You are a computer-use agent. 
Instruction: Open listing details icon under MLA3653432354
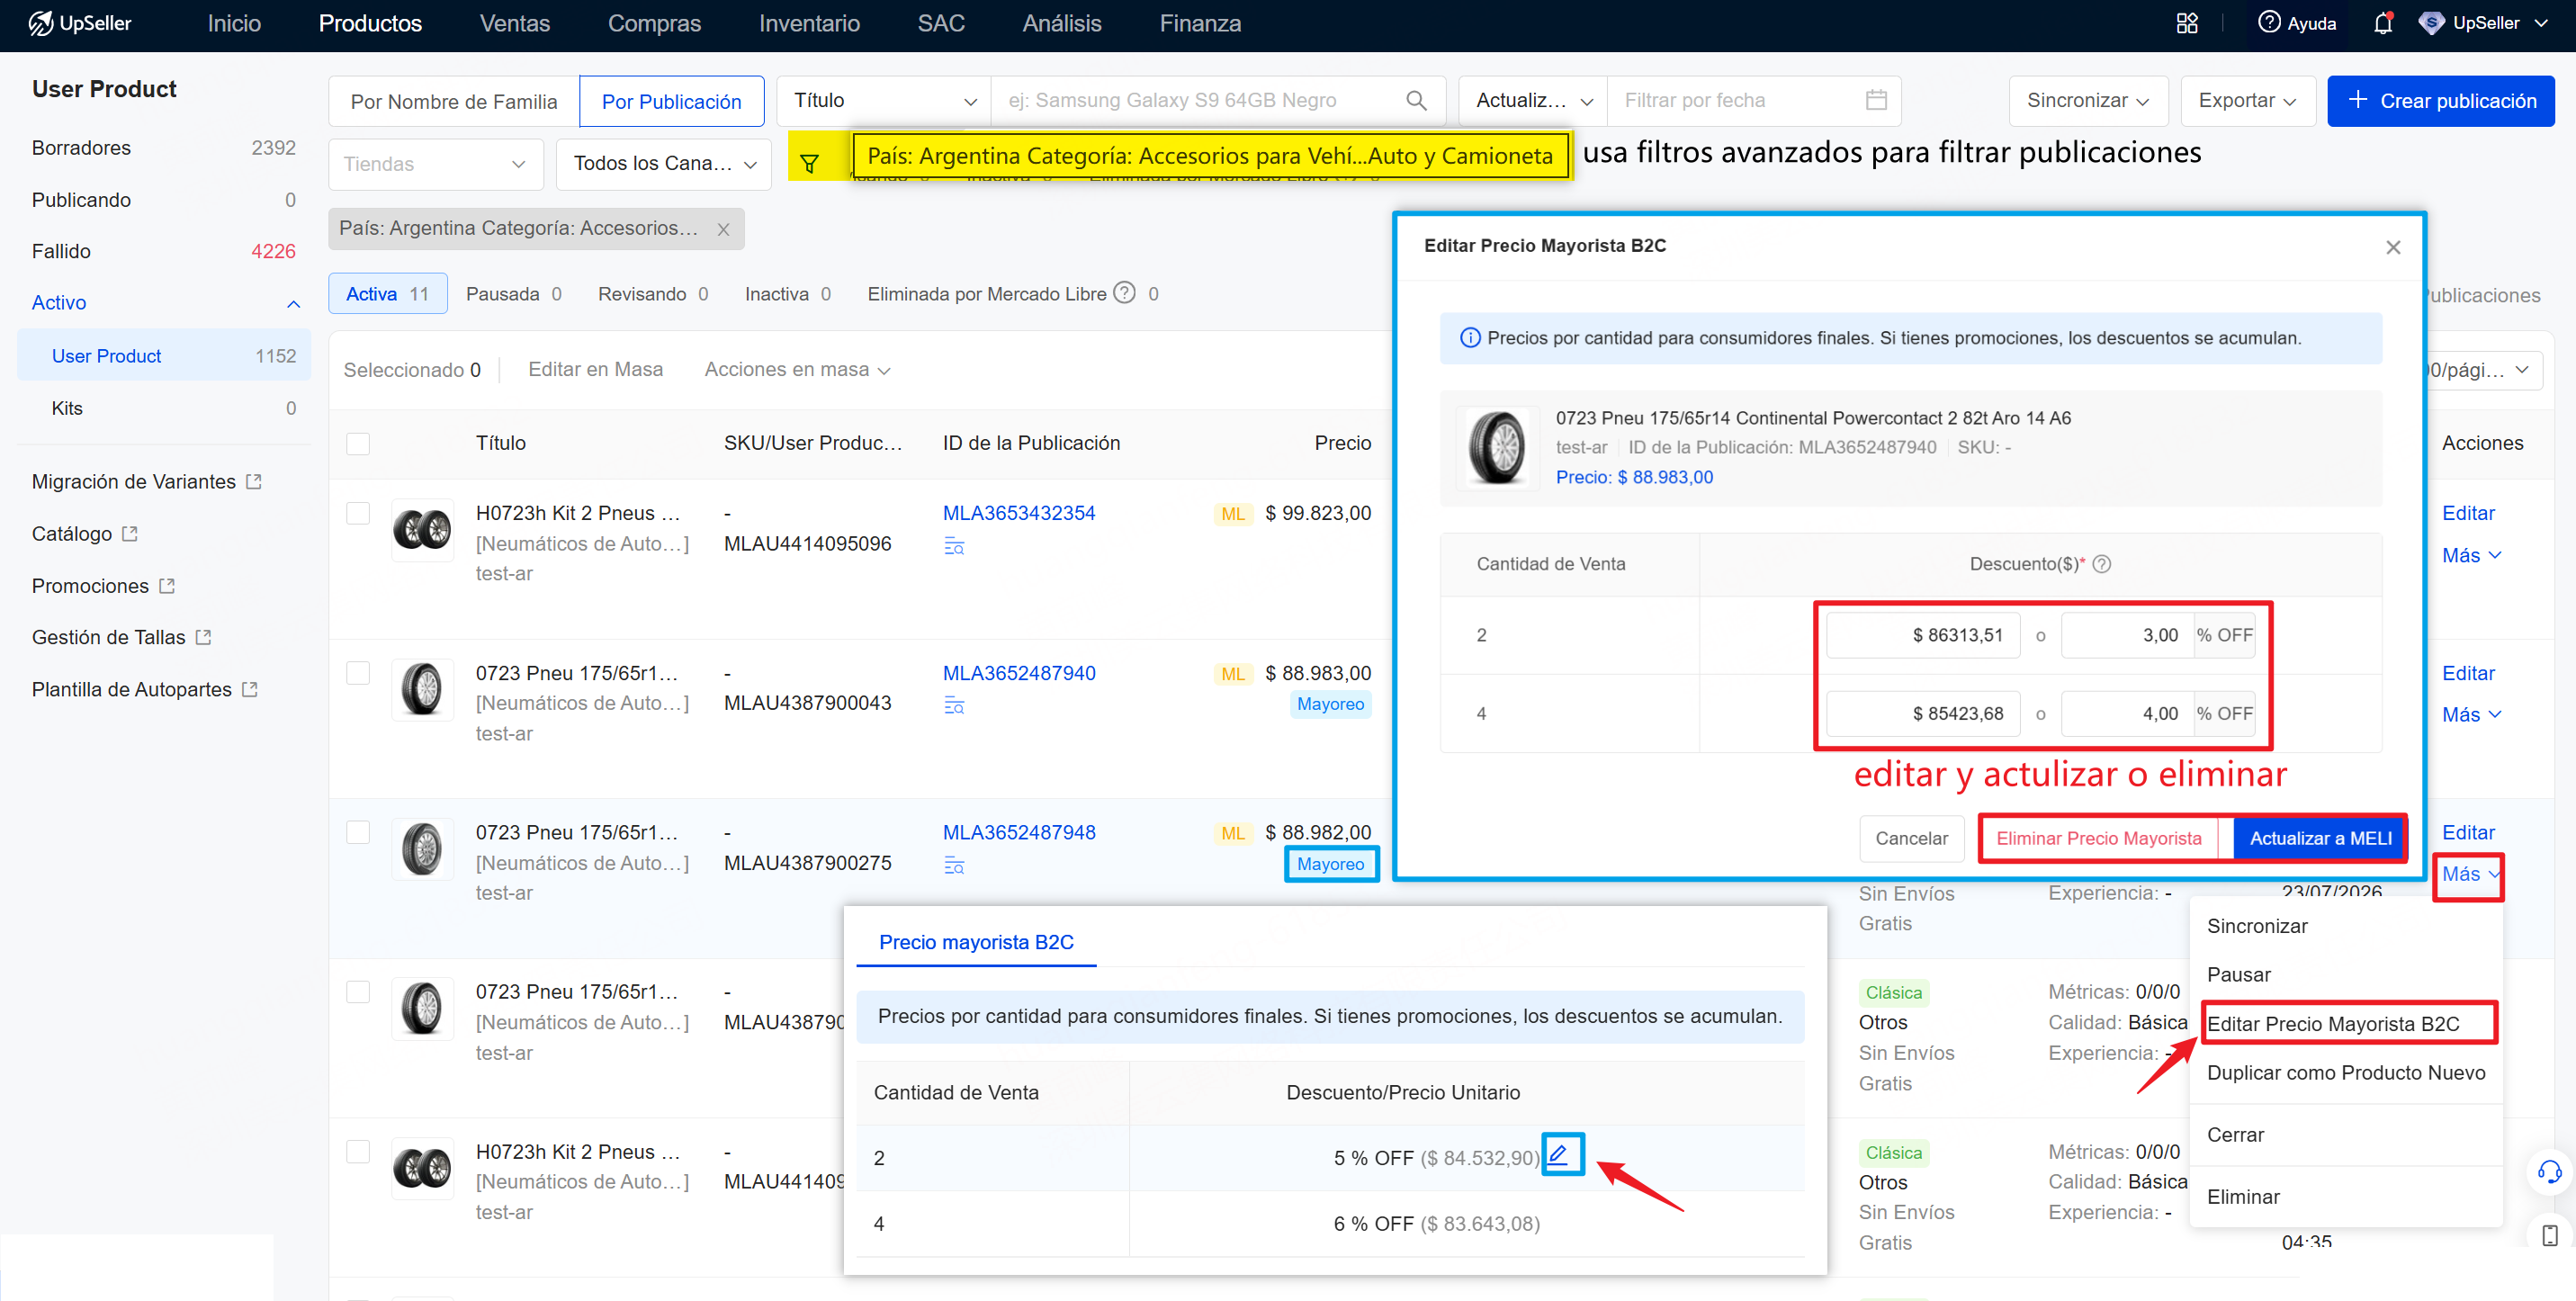coord(954,546)
